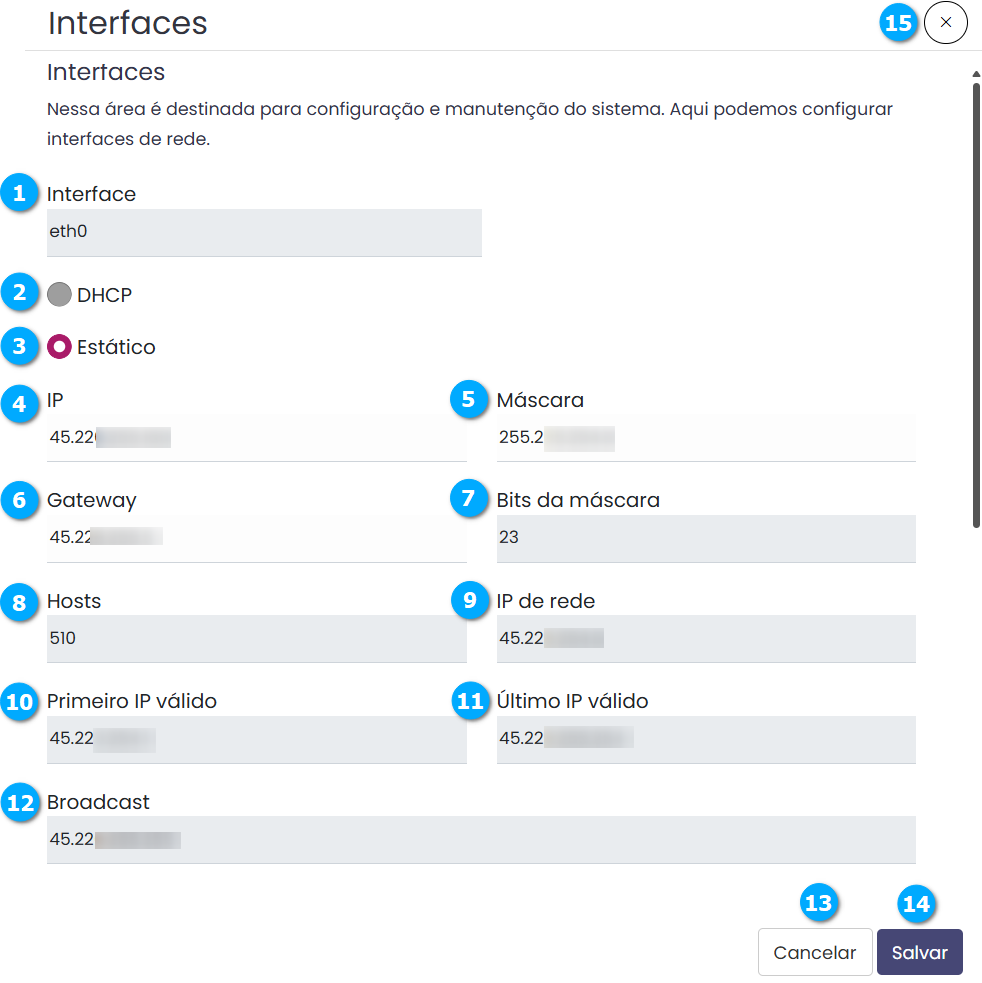Select the Estático radio option
The image size is (982, 983).
[60, 347]
